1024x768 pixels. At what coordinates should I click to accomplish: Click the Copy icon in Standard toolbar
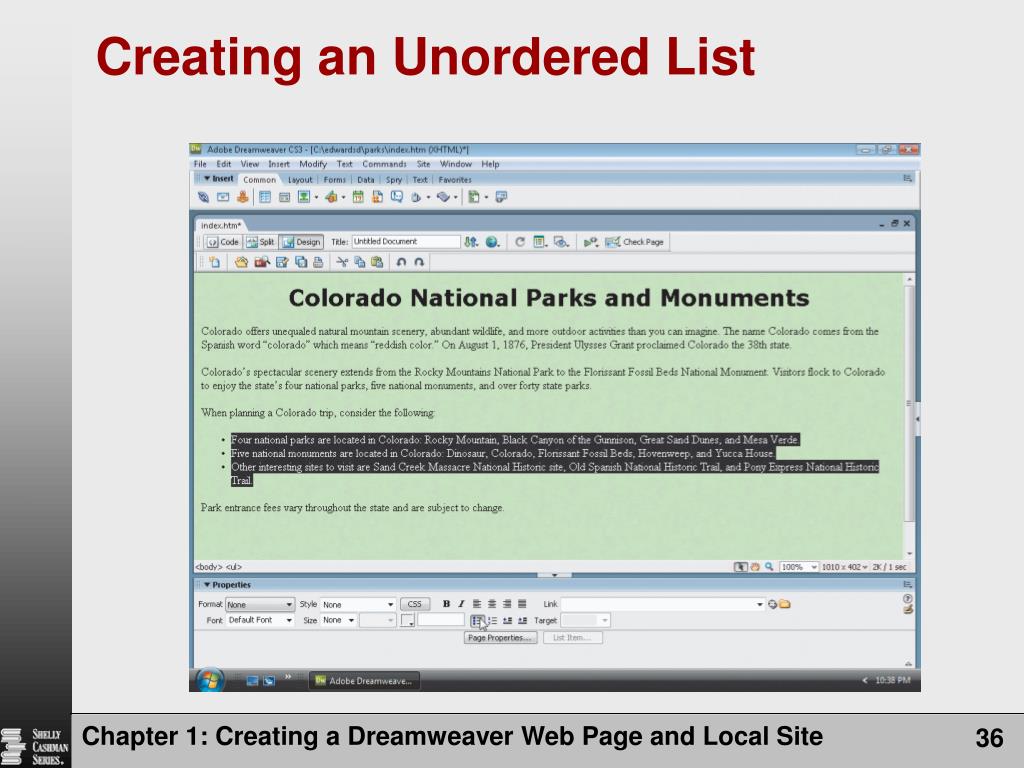click(359, 263)
